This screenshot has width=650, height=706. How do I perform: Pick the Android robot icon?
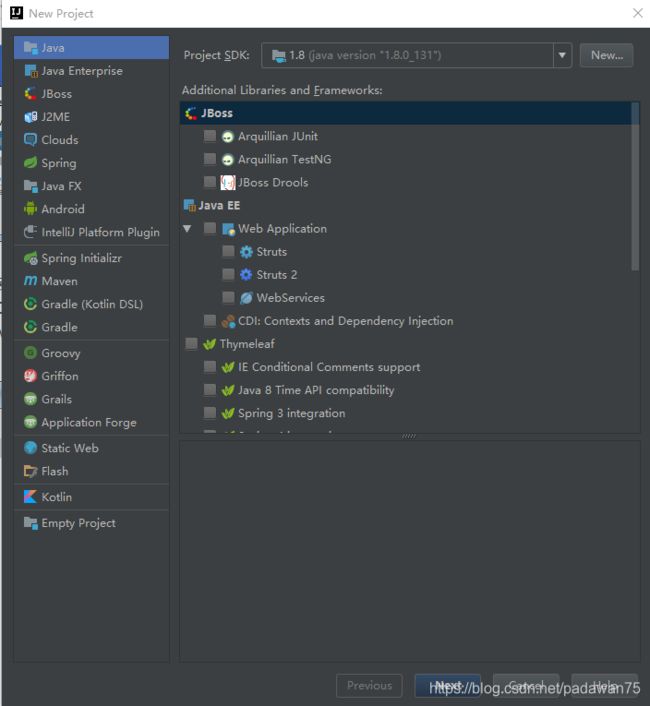pos(31,209)
